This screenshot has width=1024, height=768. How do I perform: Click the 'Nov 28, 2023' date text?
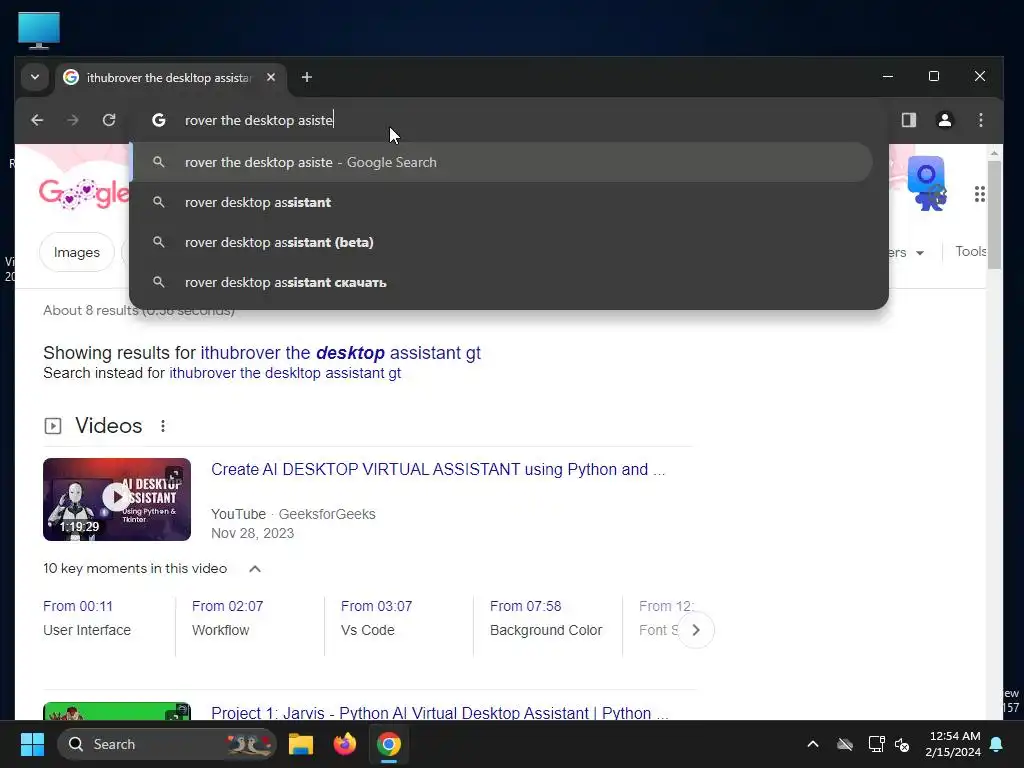tap(252, 533)
